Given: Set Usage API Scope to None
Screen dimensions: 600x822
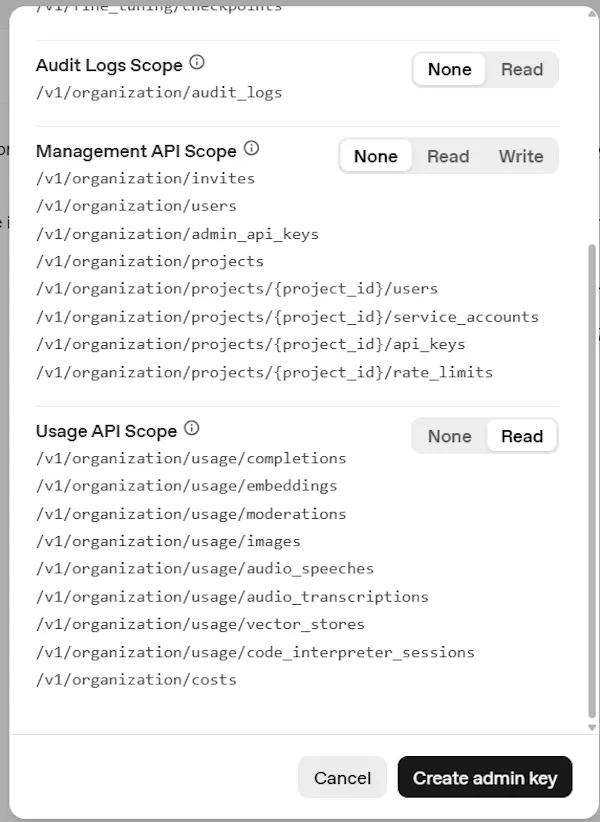Looking at the screenshot, I should [x=449, y=436].
